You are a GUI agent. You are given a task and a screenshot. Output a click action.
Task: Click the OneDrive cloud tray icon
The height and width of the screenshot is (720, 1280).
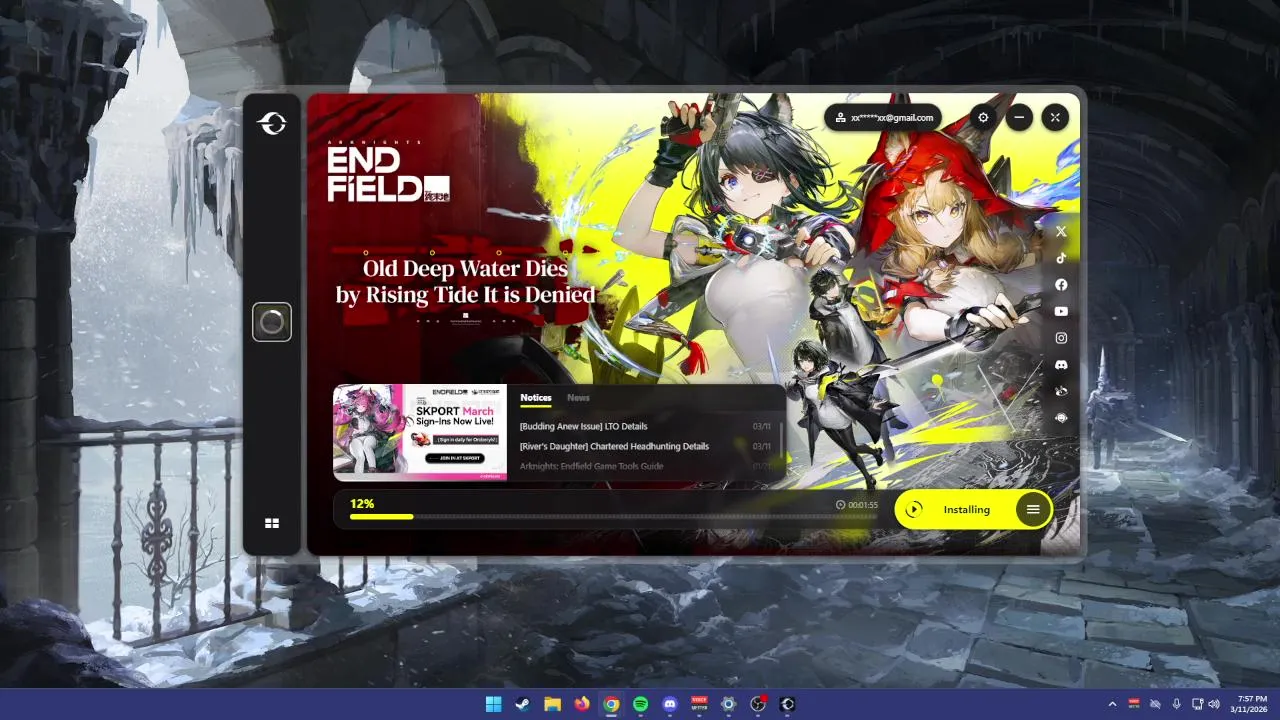(1155, 704)
